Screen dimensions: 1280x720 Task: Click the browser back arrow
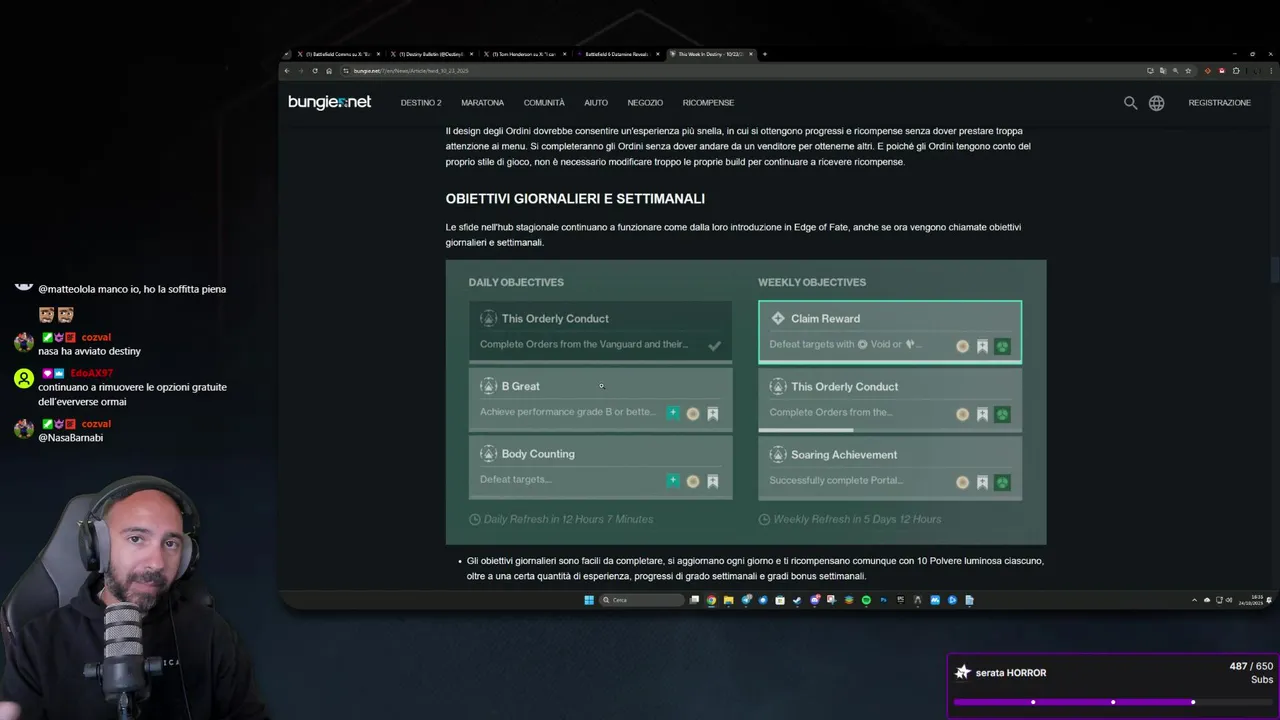(287, 71)
